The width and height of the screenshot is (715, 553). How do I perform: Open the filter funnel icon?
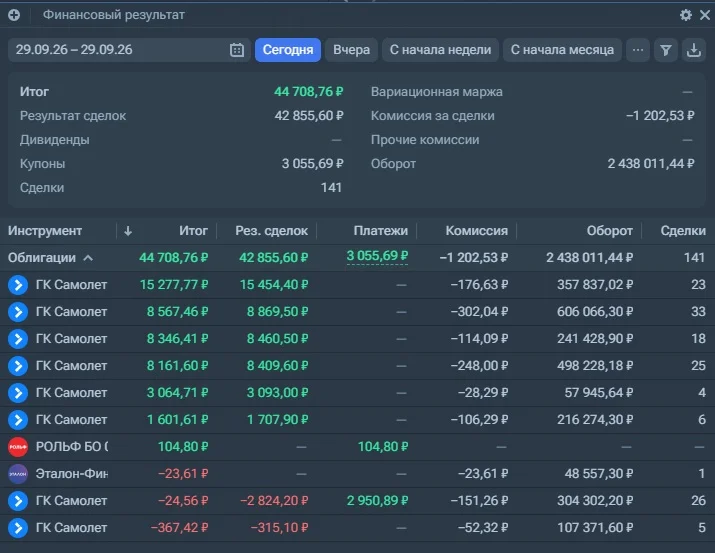pyautogui.click(x=665, y=50)
